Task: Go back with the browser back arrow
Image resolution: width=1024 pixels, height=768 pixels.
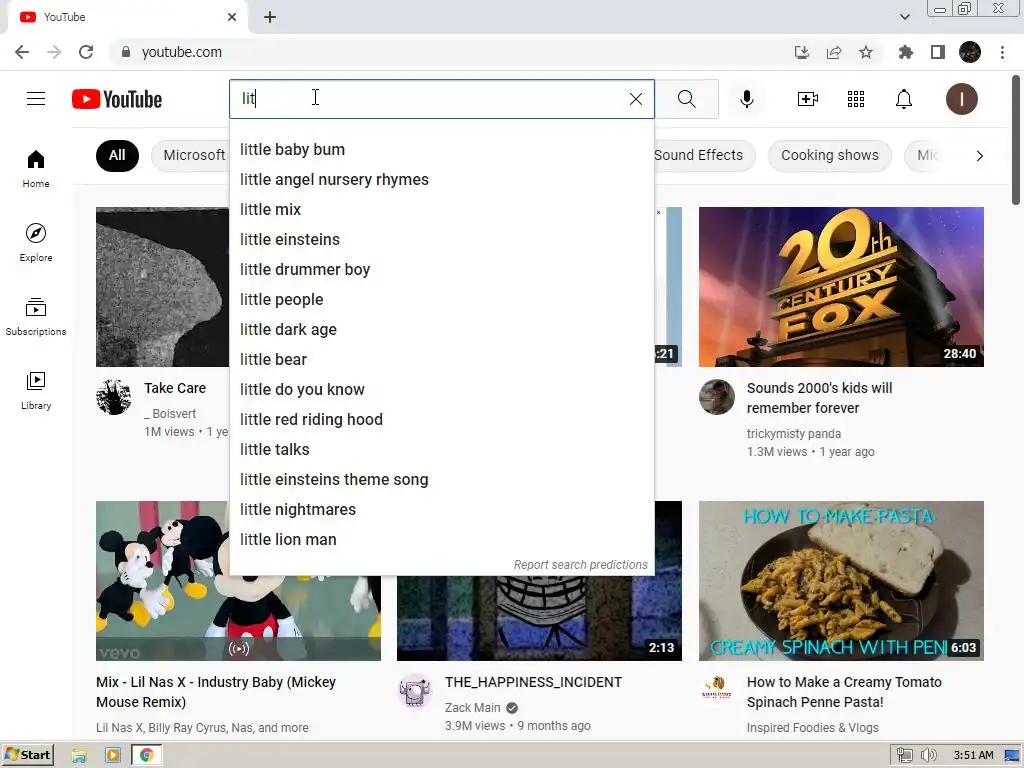Action: coord(22,52)
